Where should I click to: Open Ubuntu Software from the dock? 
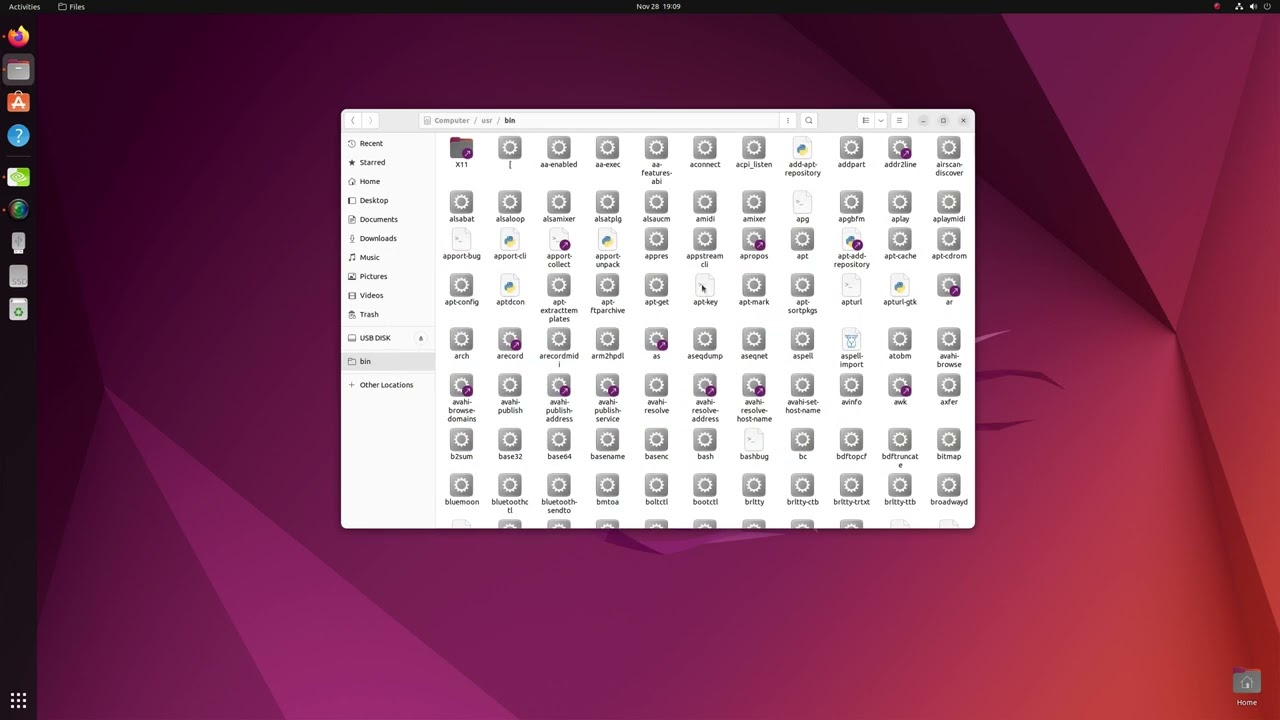coord(18,103)
